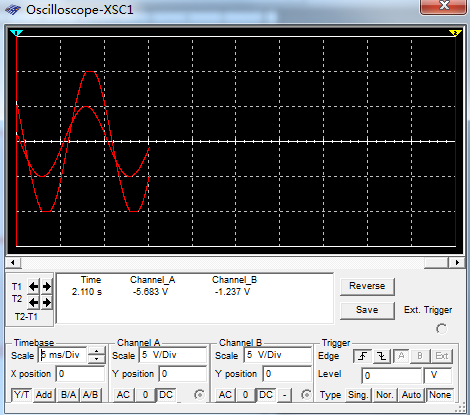This screenshot has width=470, height=415.
Task: Move cursor T2 left with its arrow
Action: tap(33, 303)
